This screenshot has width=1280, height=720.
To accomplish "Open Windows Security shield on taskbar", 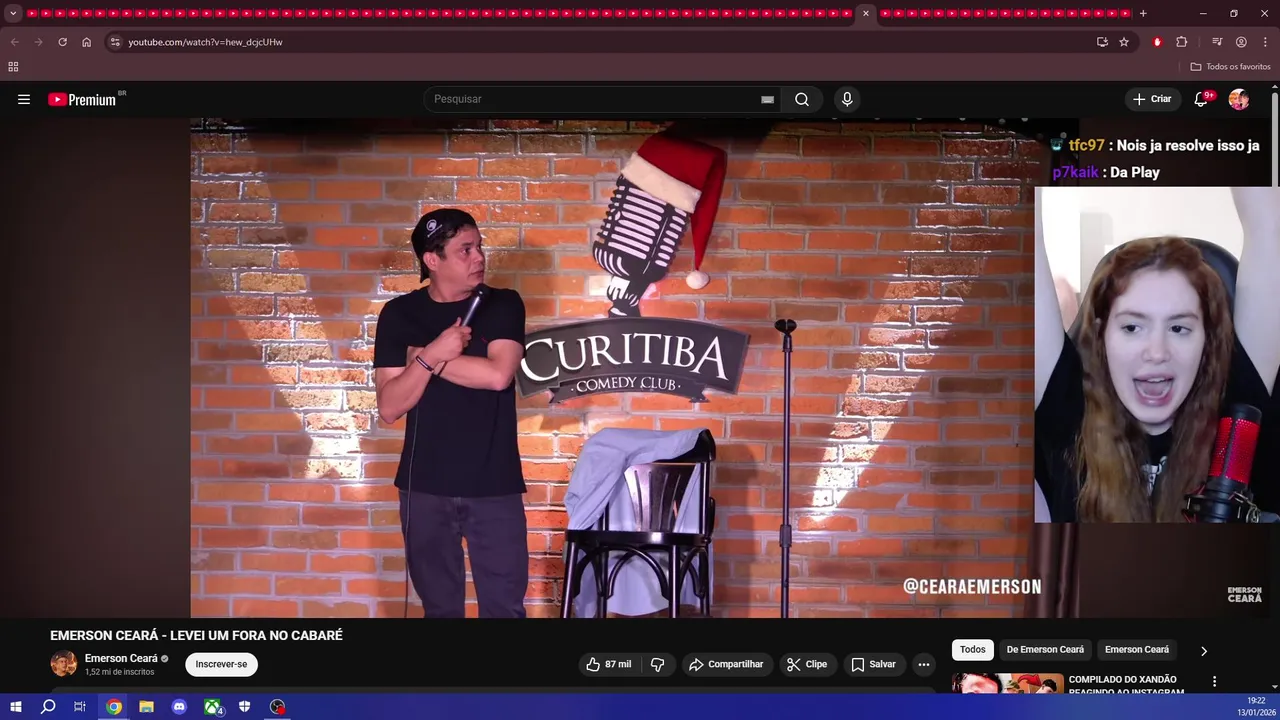I will [x=244, y=707].
